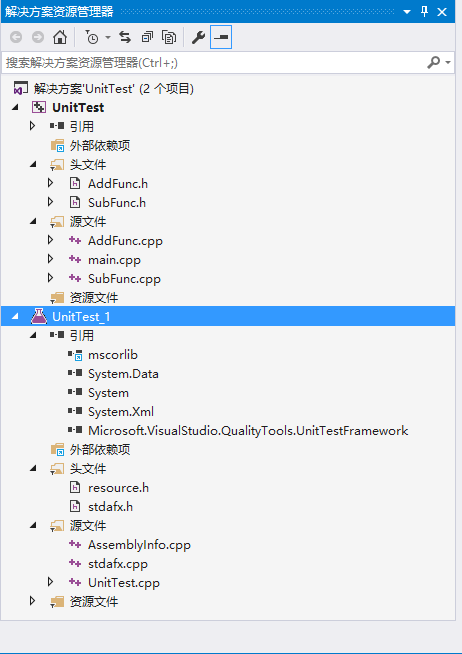Select AssemblyInfo.cpp in source files
462x654 pixels.
139,545
